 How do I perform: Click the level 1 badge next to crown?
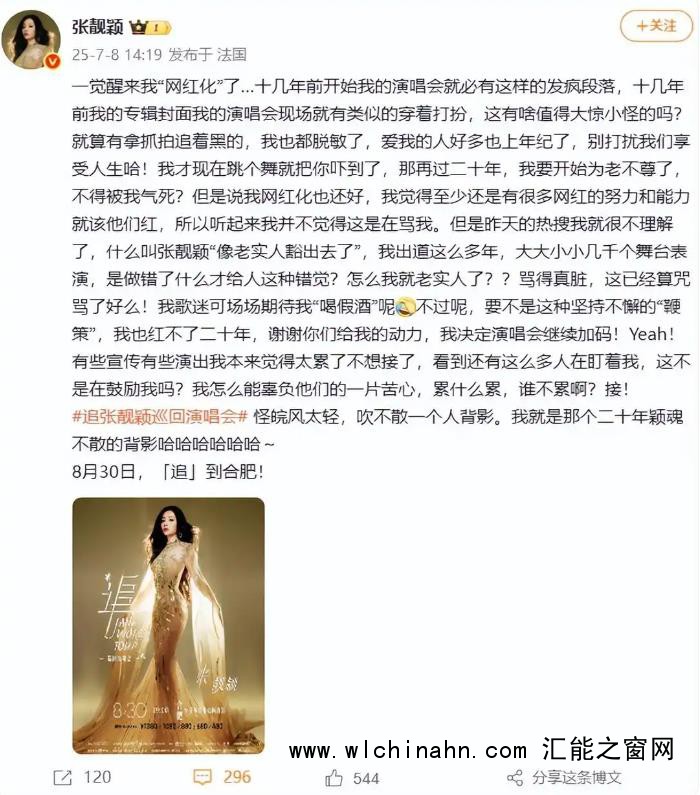tap(160, 27)
